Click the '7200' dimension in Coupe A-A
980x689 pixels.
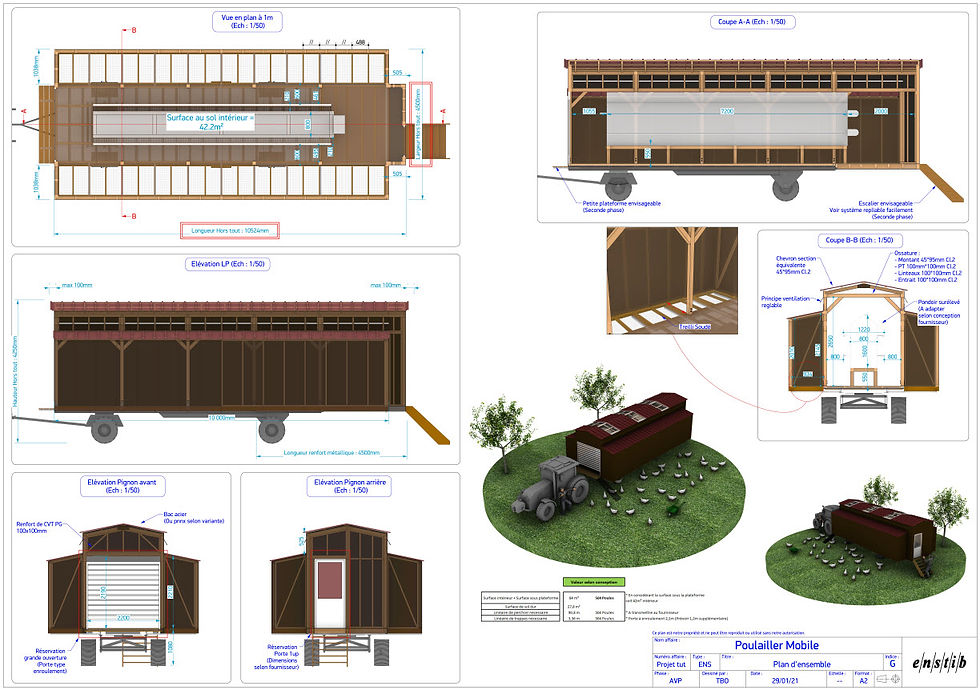pos(727,111)
